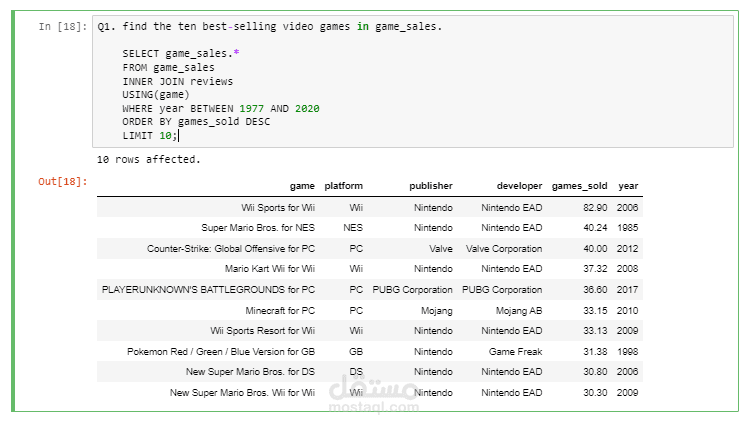749x423 pixels.
Task: Click the year 2008 cell
Action: coord(628,269)
